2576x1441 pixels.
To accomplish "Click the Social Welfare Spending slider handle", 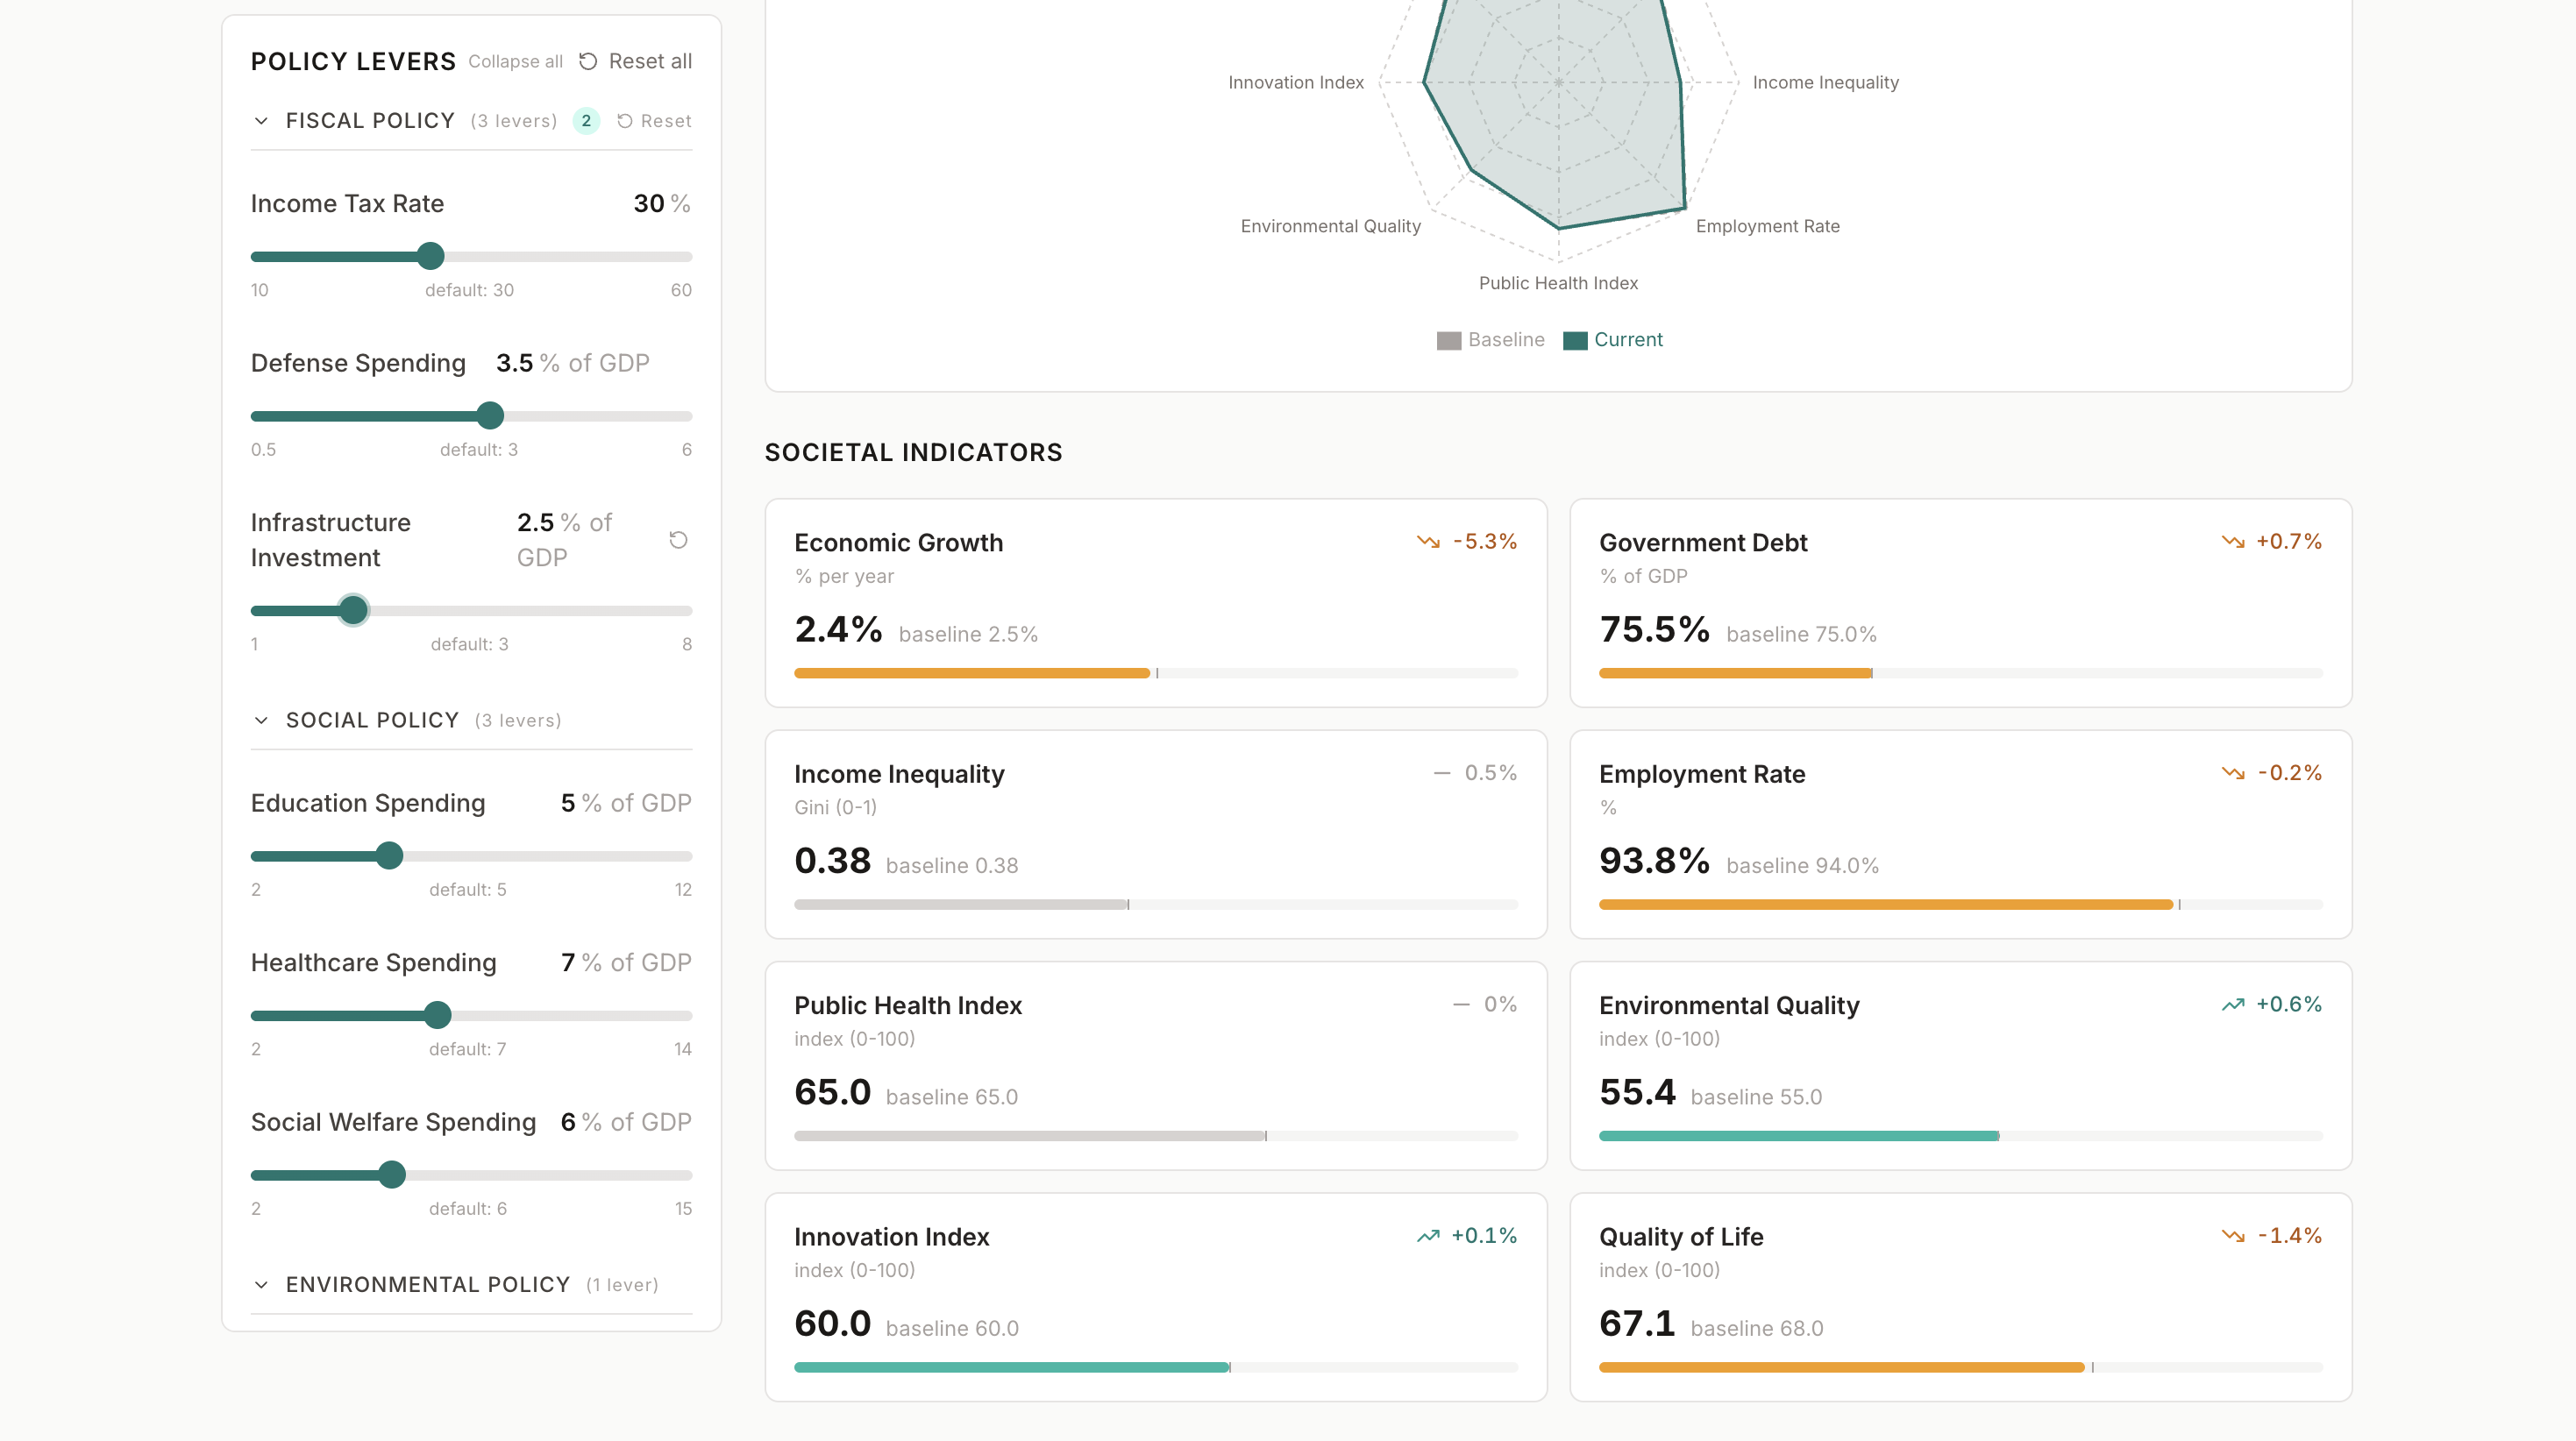I will click(392, 1175).
